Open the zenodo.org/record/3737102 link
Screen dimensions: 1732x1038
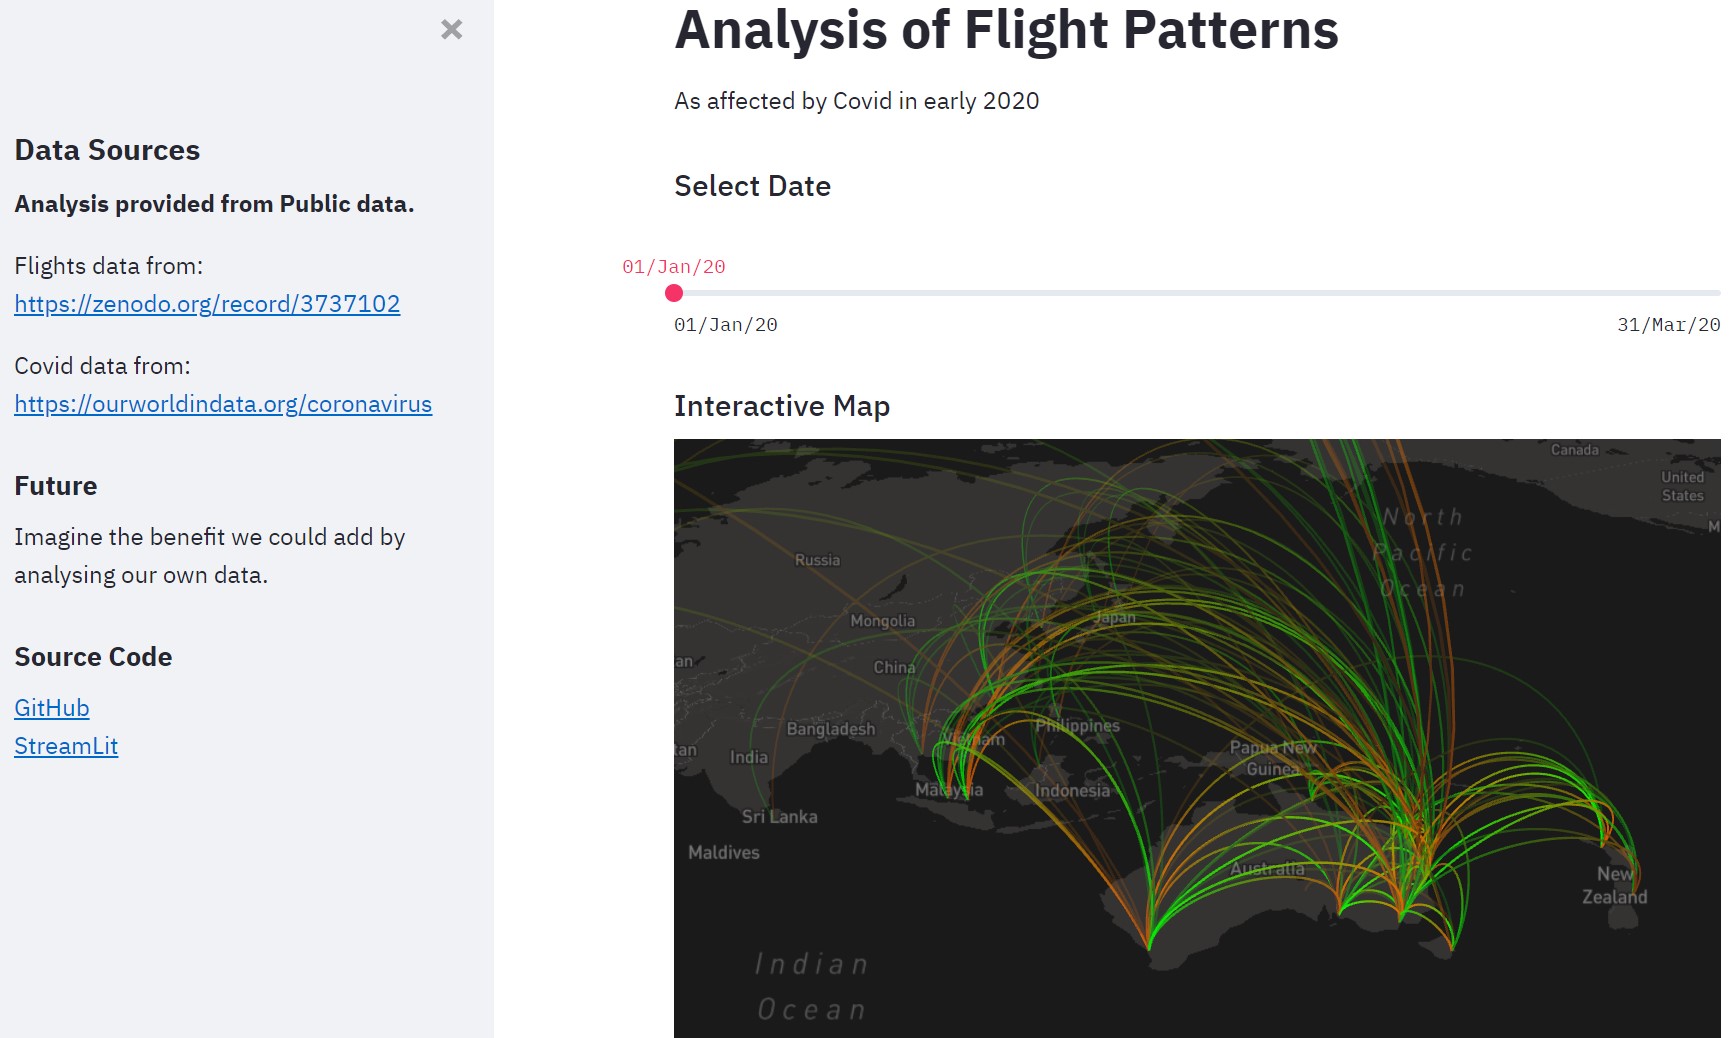click(x=207, y=304)
